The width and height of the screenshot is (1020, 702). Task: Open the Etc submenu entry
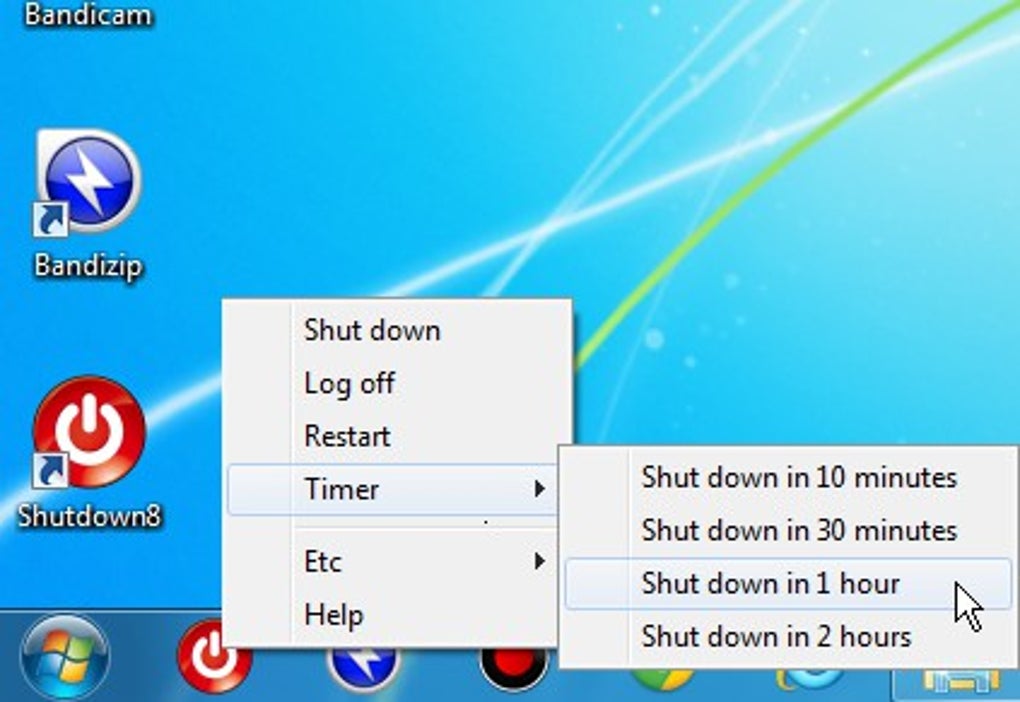pos(392,561)
